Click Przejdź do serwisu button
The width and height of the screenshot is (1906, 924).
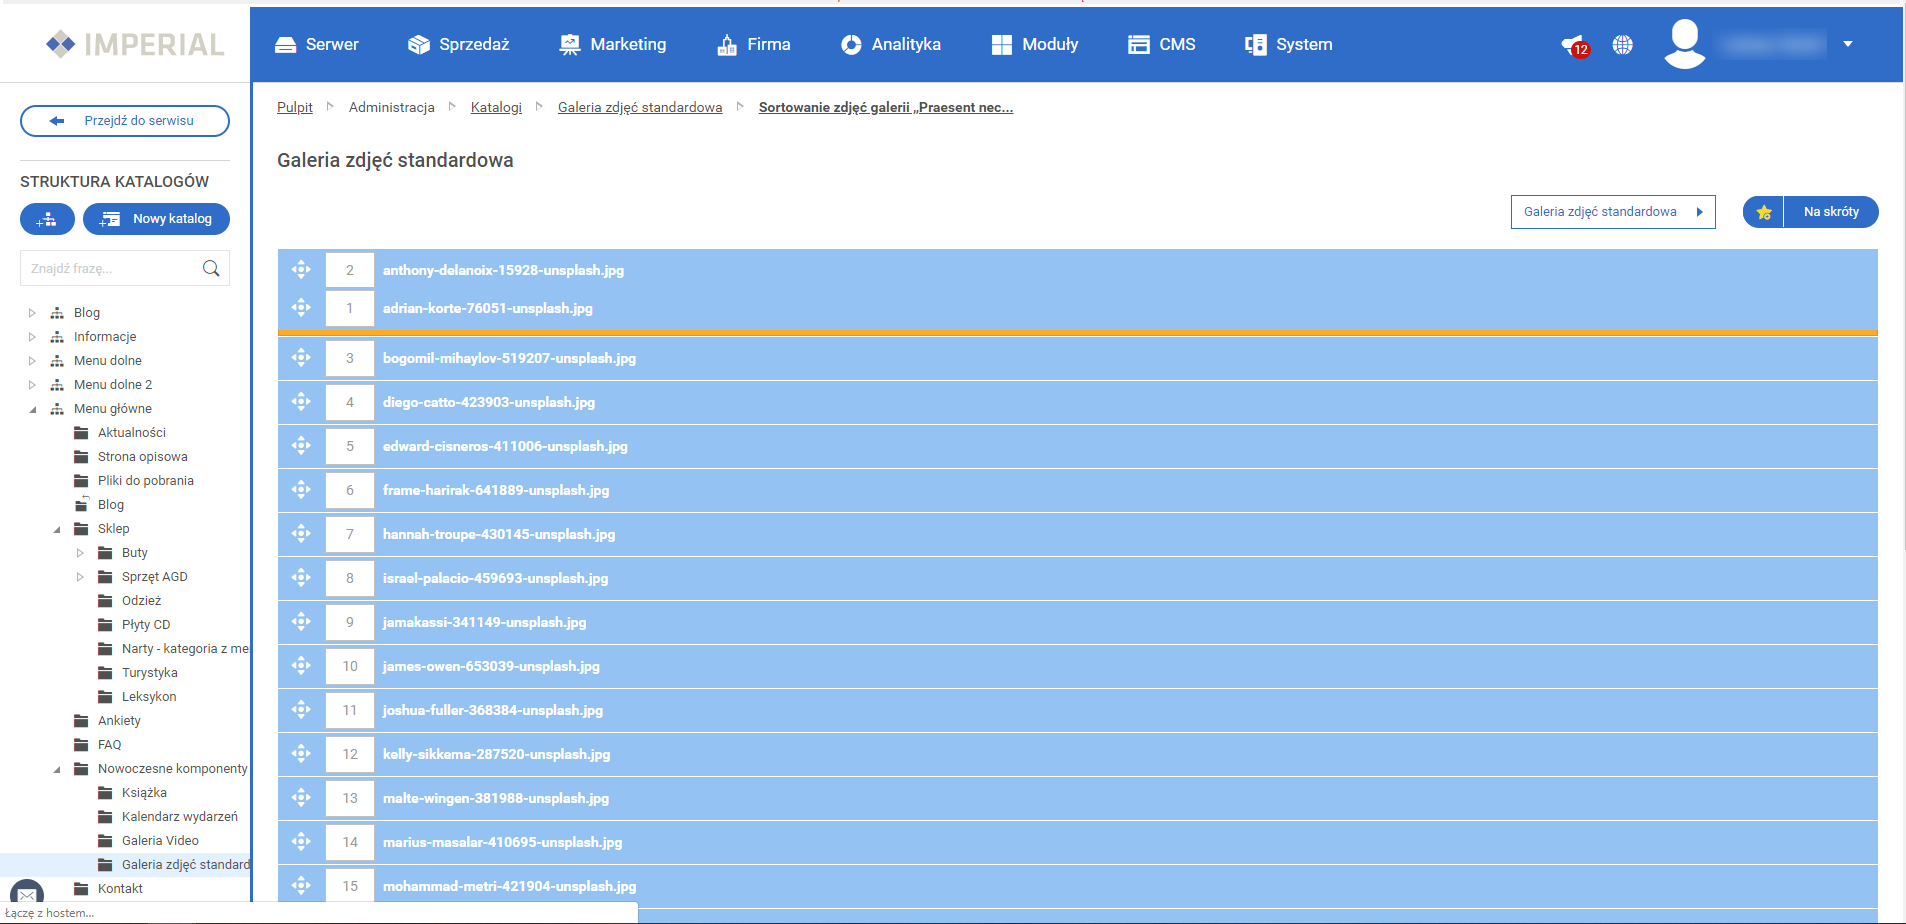[x=125, y=121]
